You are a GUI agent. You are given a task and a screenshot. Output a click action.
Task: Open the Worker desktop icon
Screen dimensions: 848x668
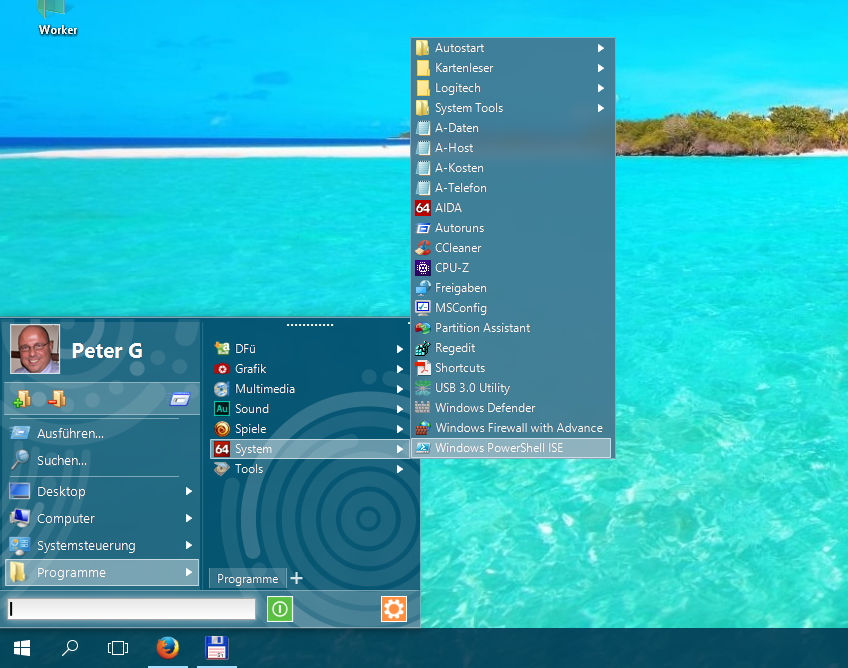coord(57,18)
